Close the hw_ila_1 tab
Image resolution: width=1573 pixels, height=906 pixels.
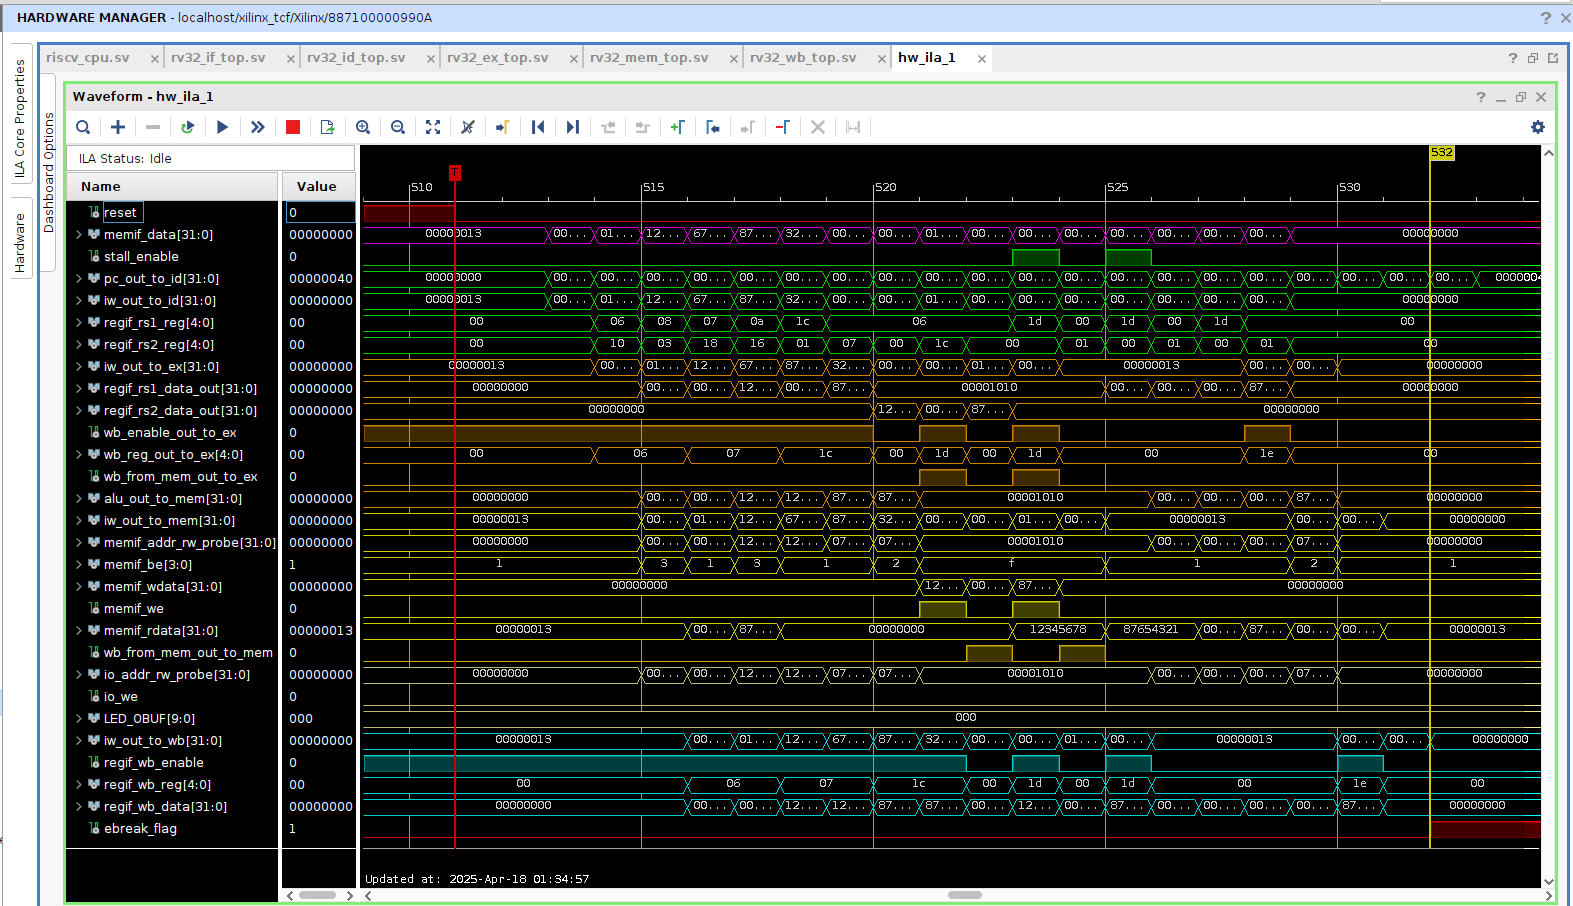(982, 59)
